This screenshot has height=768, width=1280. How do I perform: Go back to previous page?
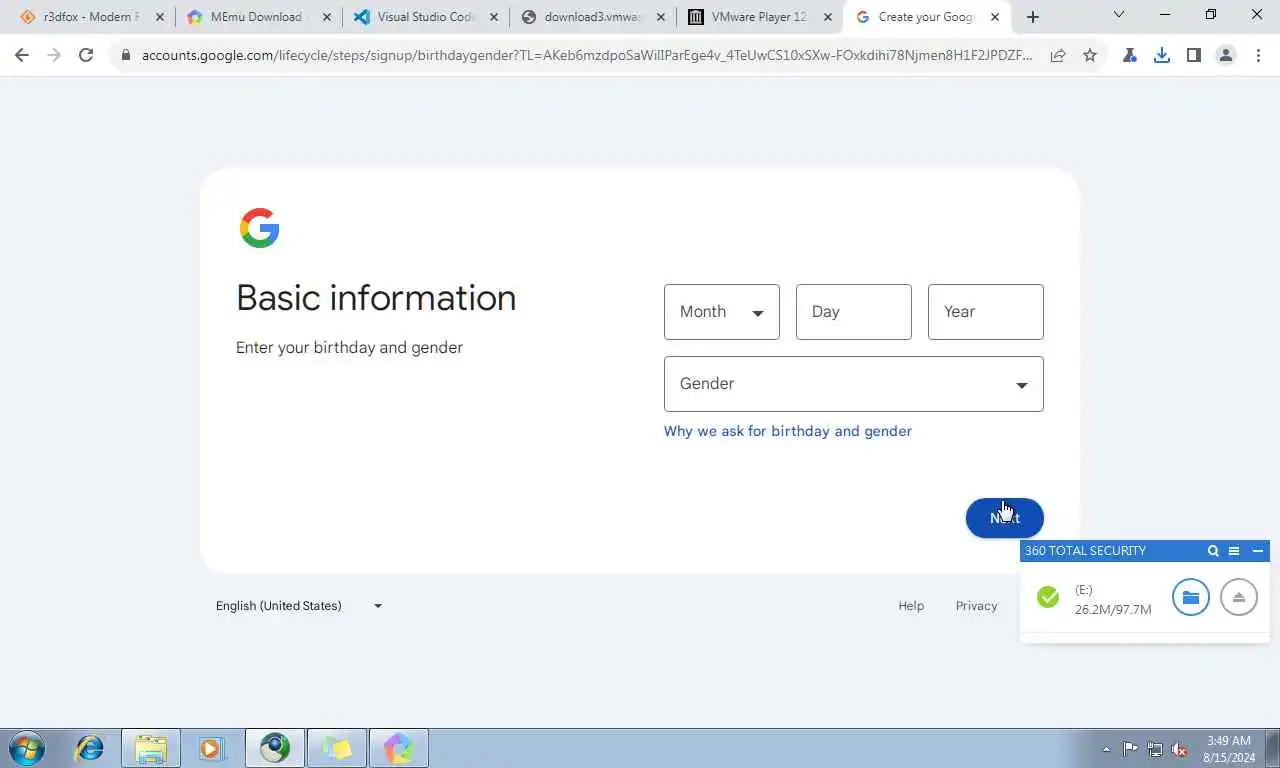click(x=22, y=55)
